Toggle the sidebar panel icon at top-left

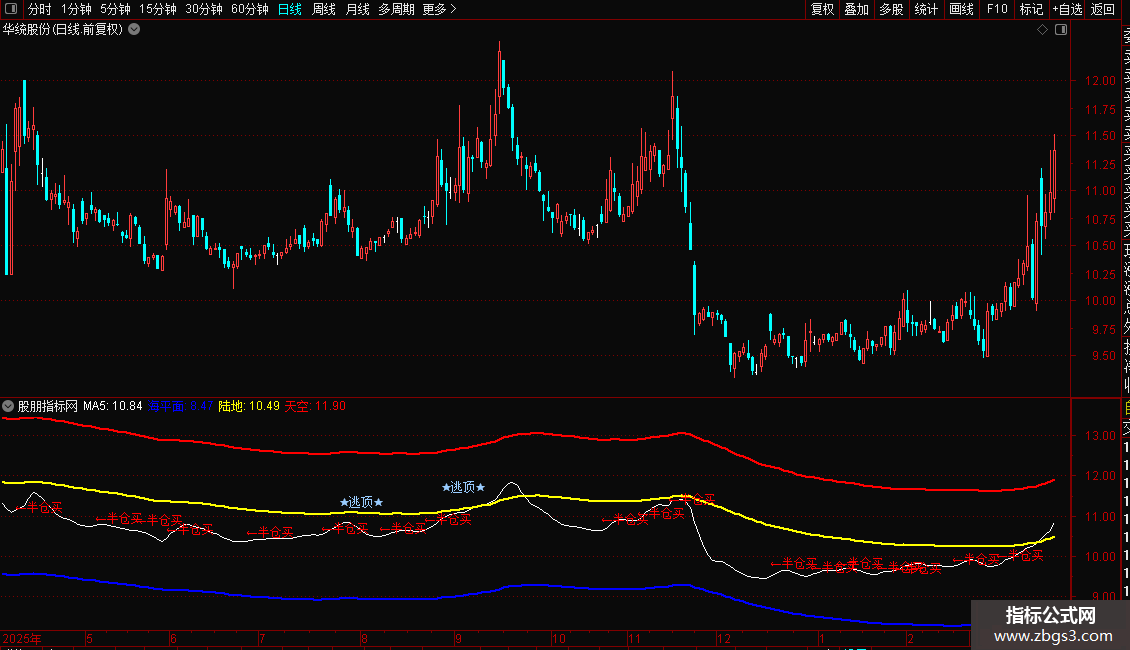[11, 9]
